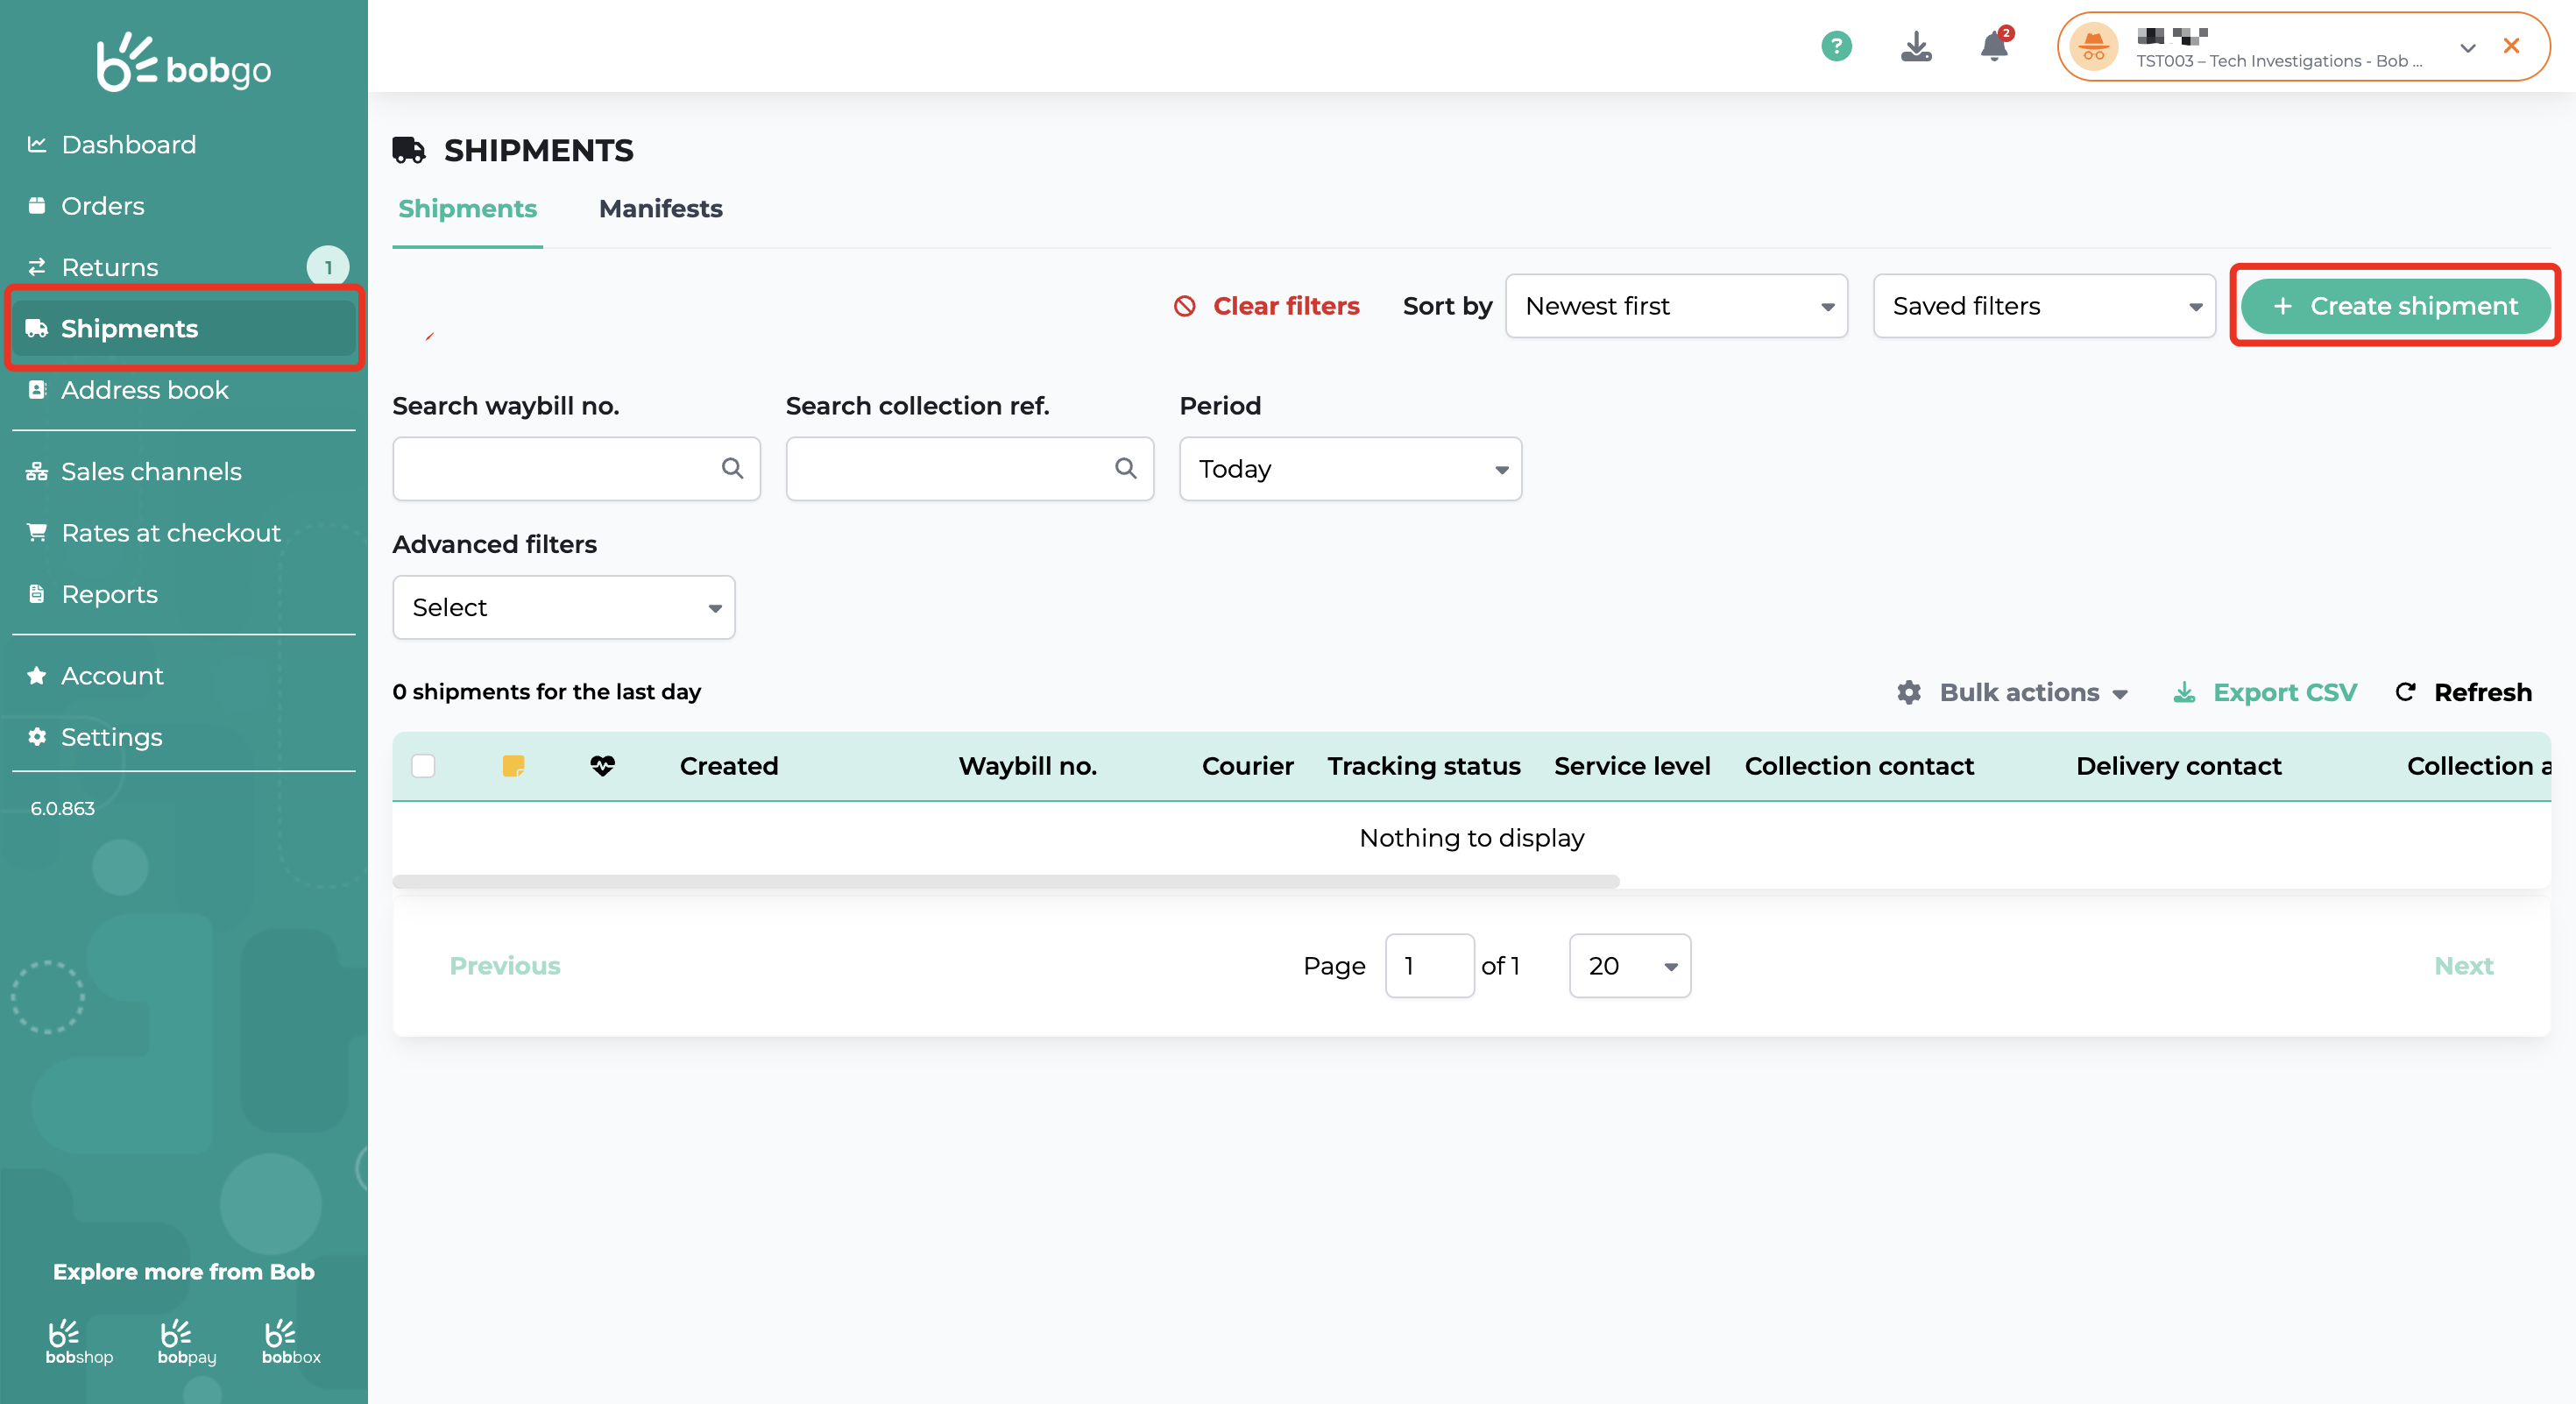Open the Bulk actions menu
Viewport: 2576px width, 1404px height.
(2012, 693)
